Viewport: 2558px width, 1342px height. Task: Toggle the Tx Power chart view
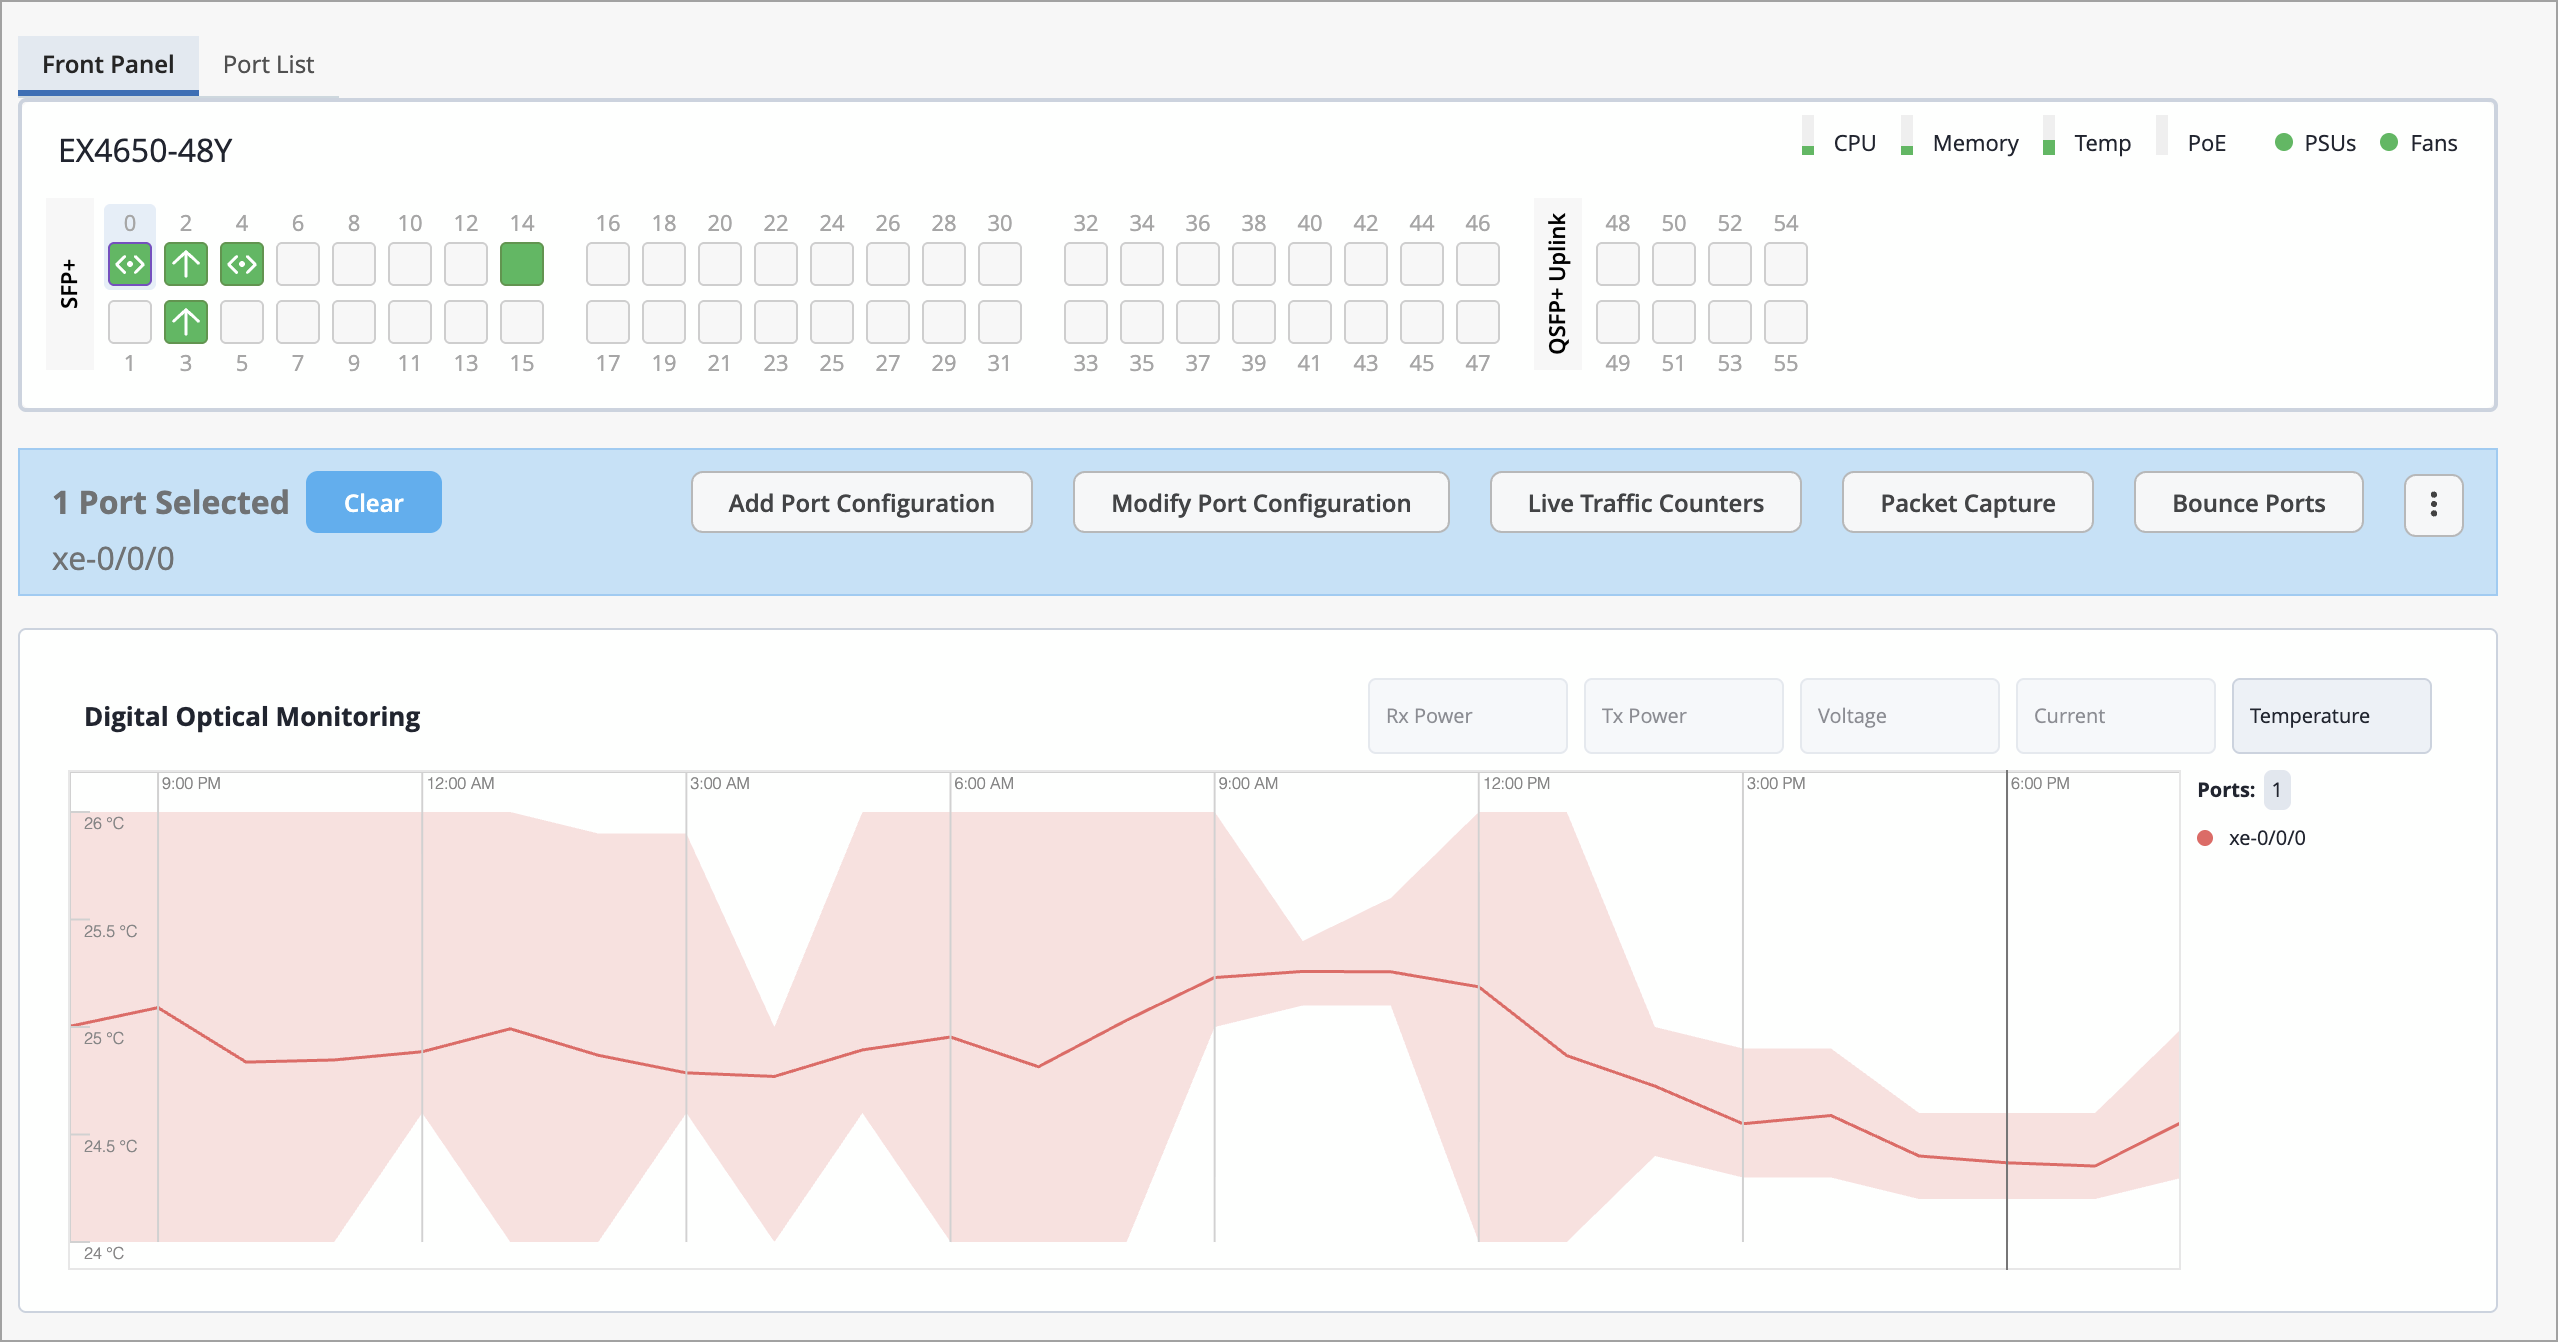1683,715
